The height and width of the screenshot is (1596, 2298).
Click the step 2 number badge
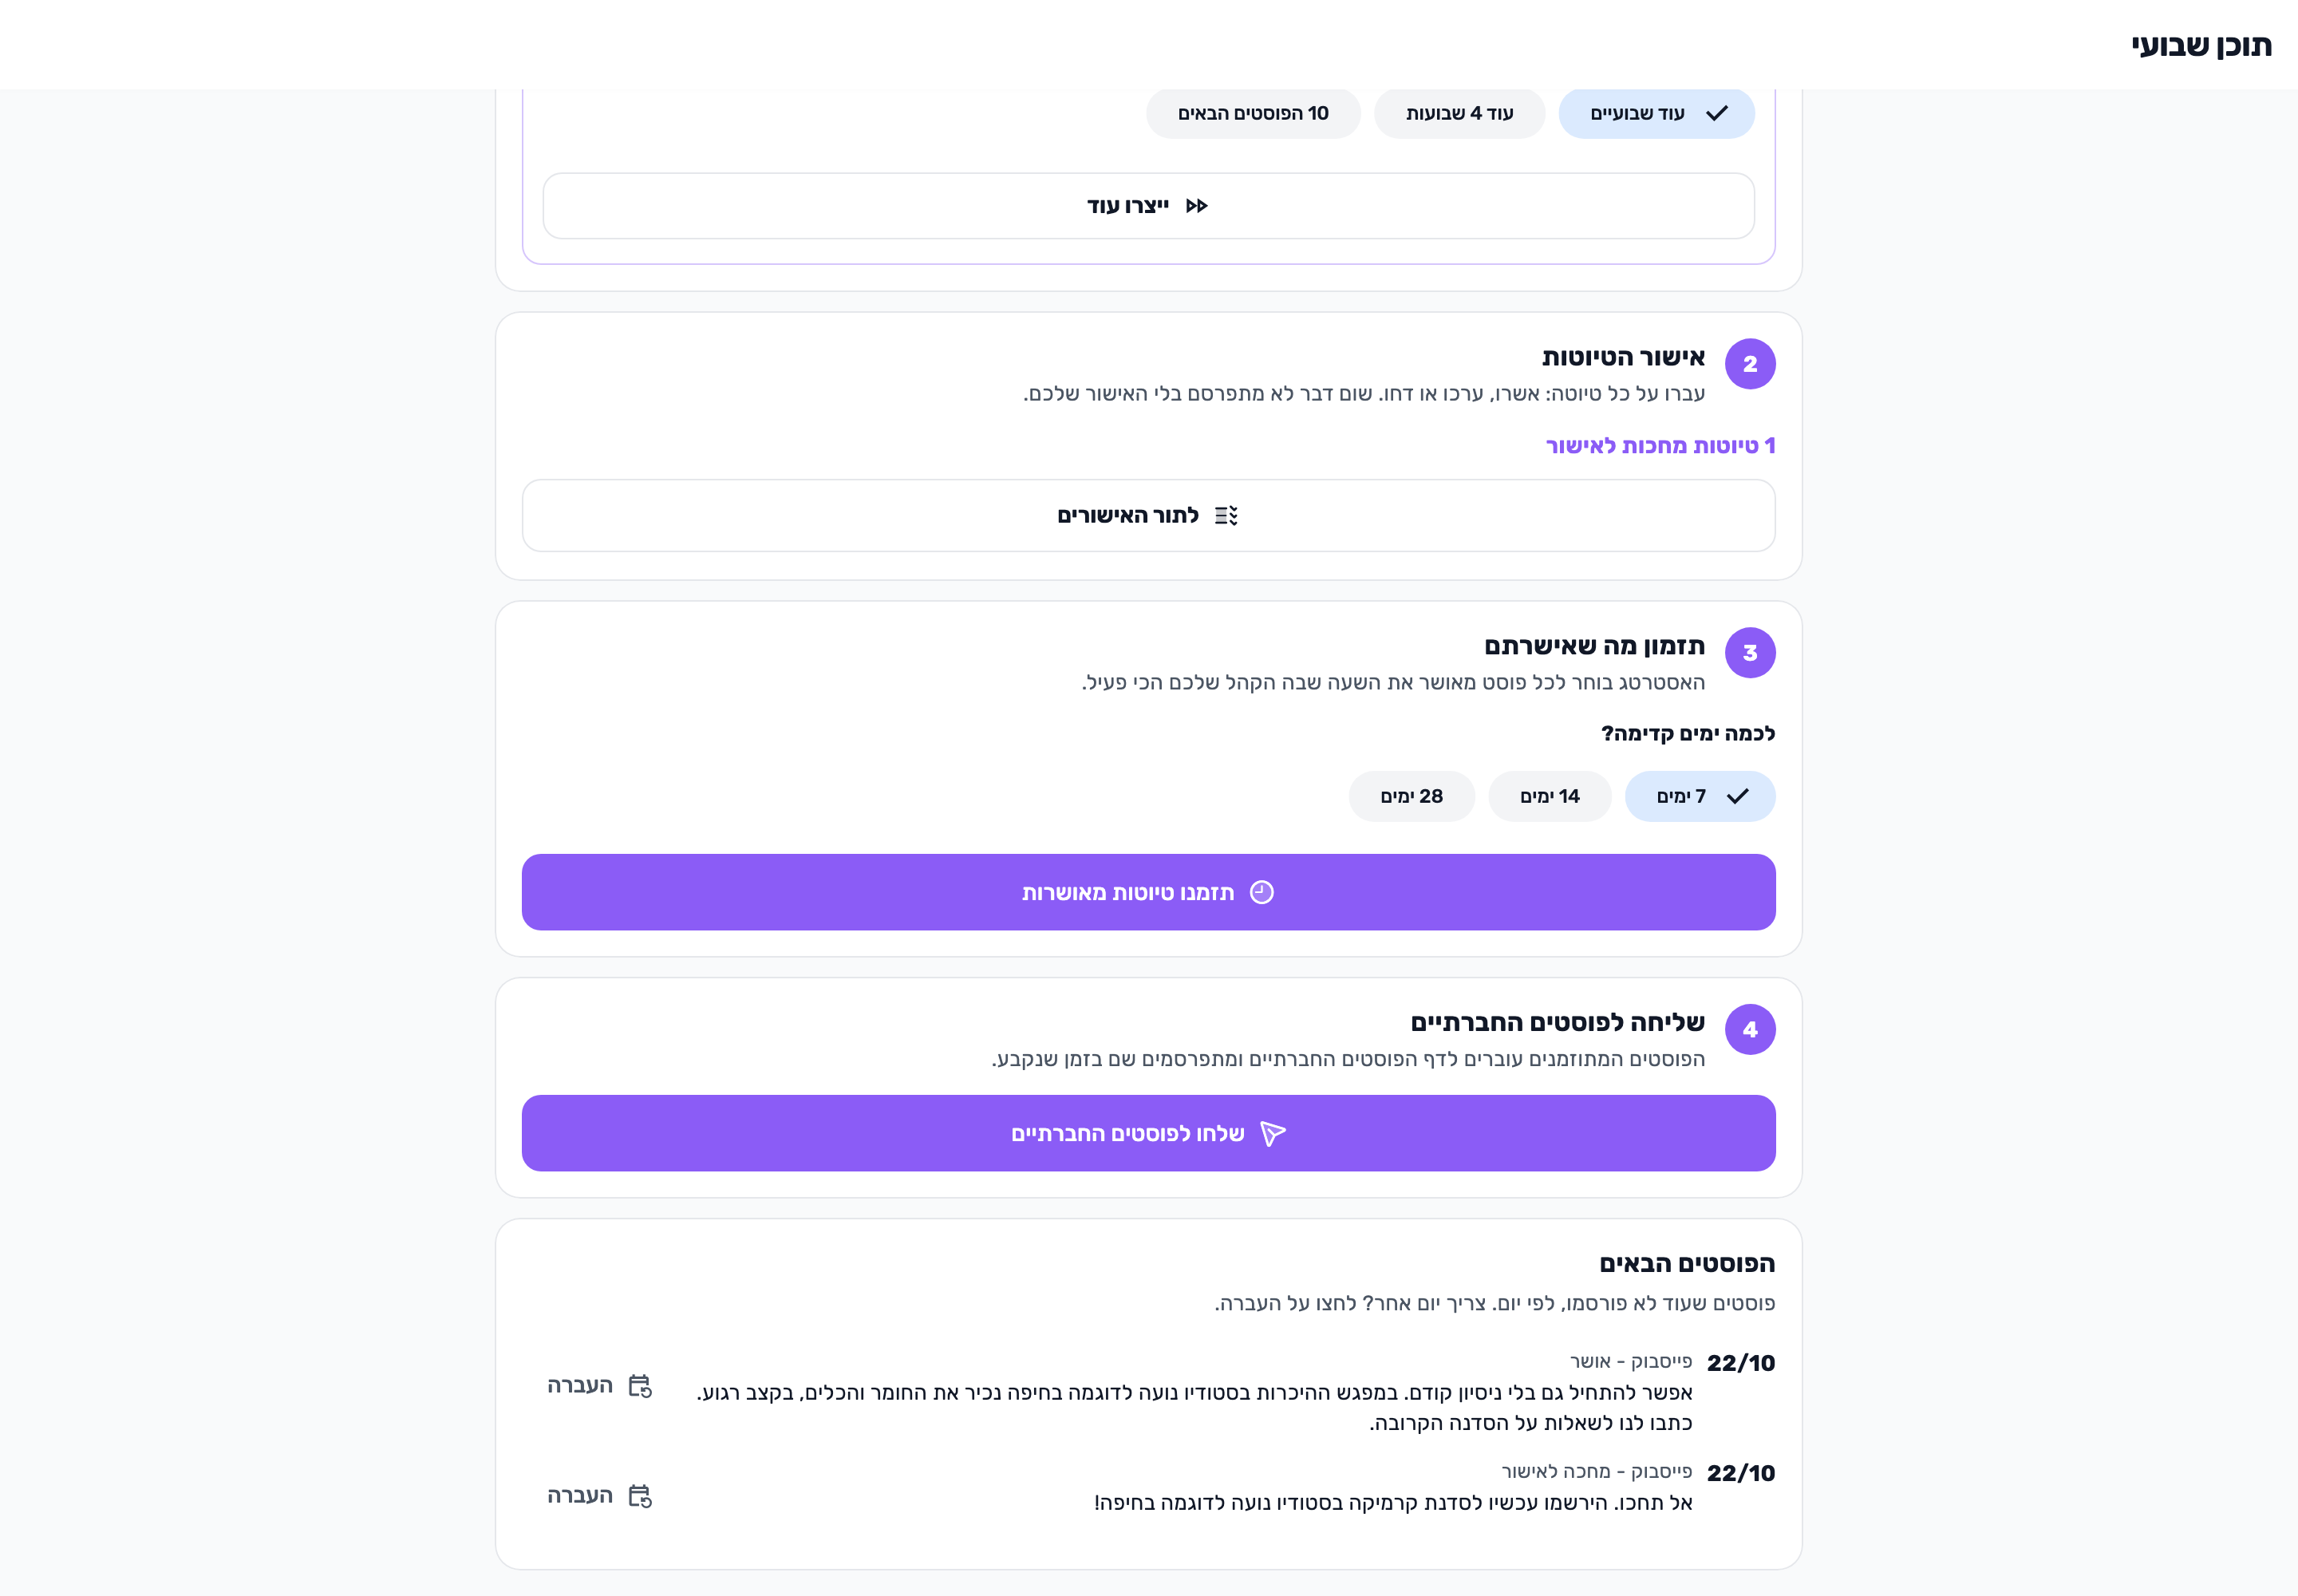pos(1750,364)
